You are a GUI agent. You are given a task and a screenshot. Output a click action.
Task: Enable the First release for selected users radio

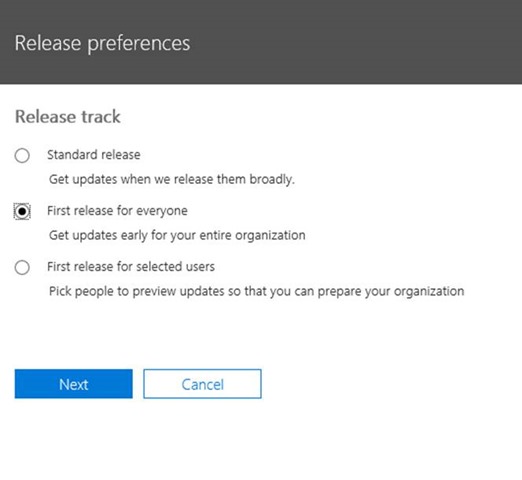coord(22,267)
